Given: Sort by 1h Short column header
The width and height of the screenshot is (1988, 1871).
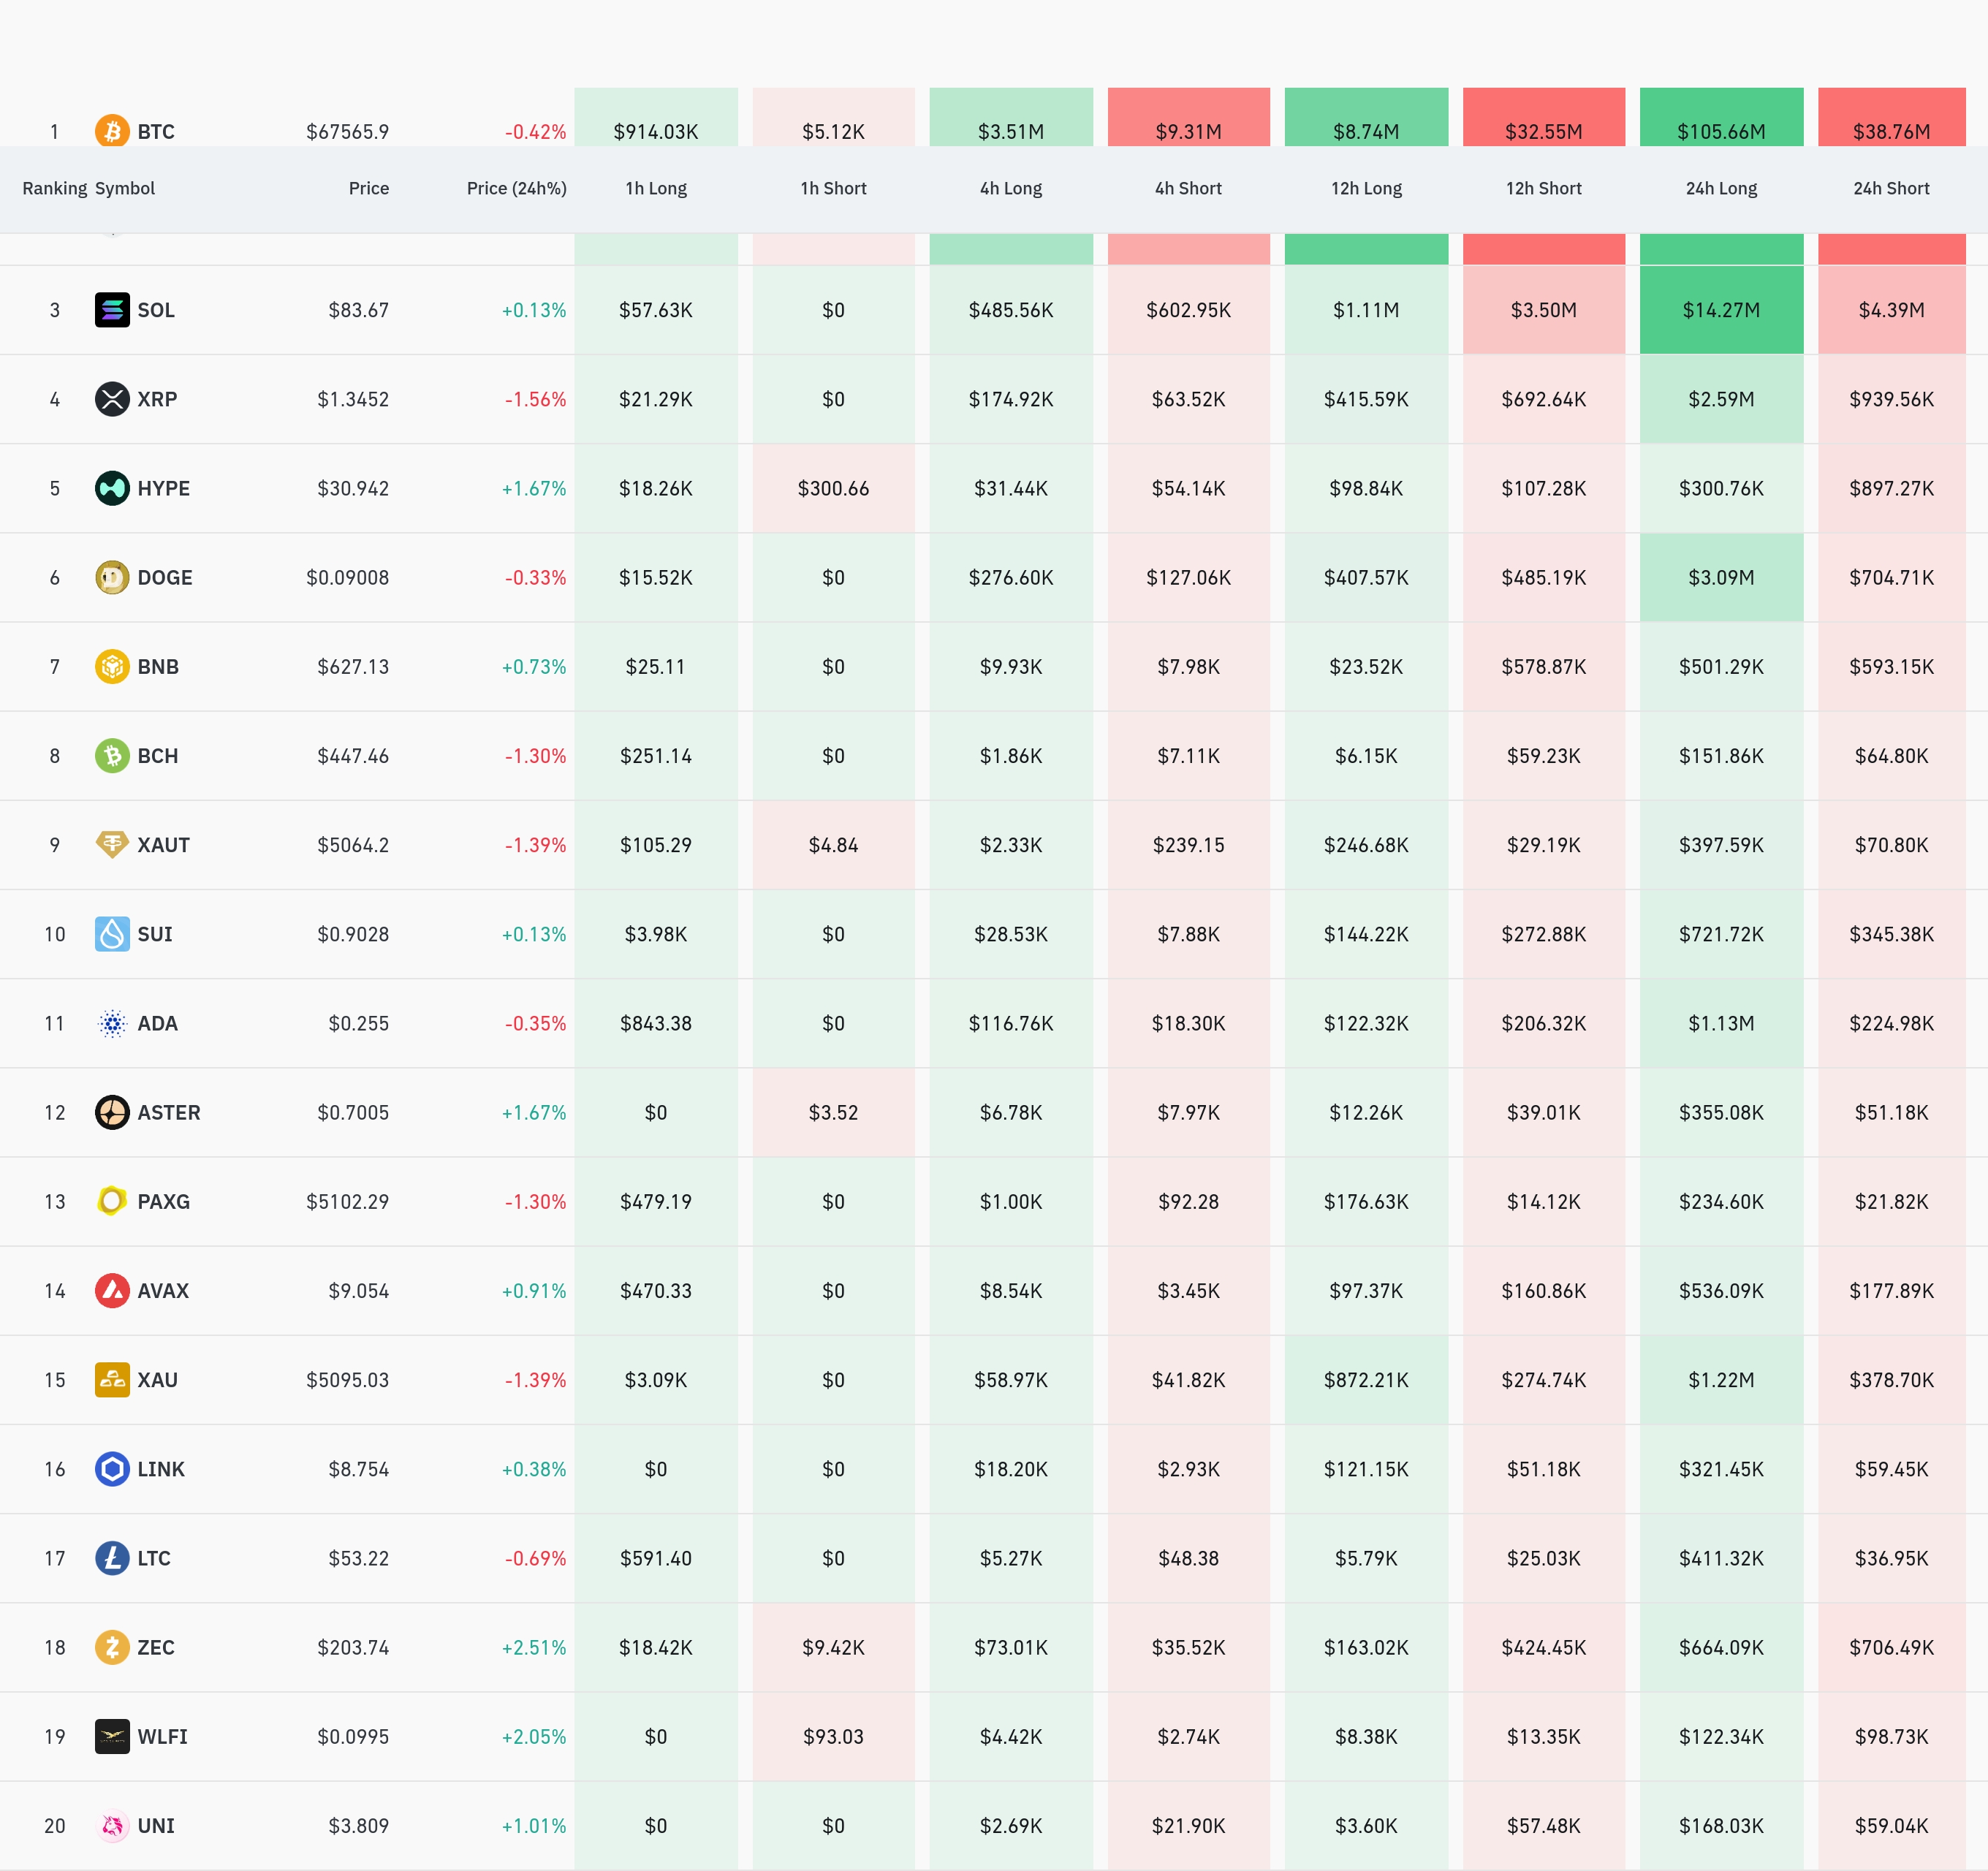Looking at the screenshot, I should (x=833, y=188).
